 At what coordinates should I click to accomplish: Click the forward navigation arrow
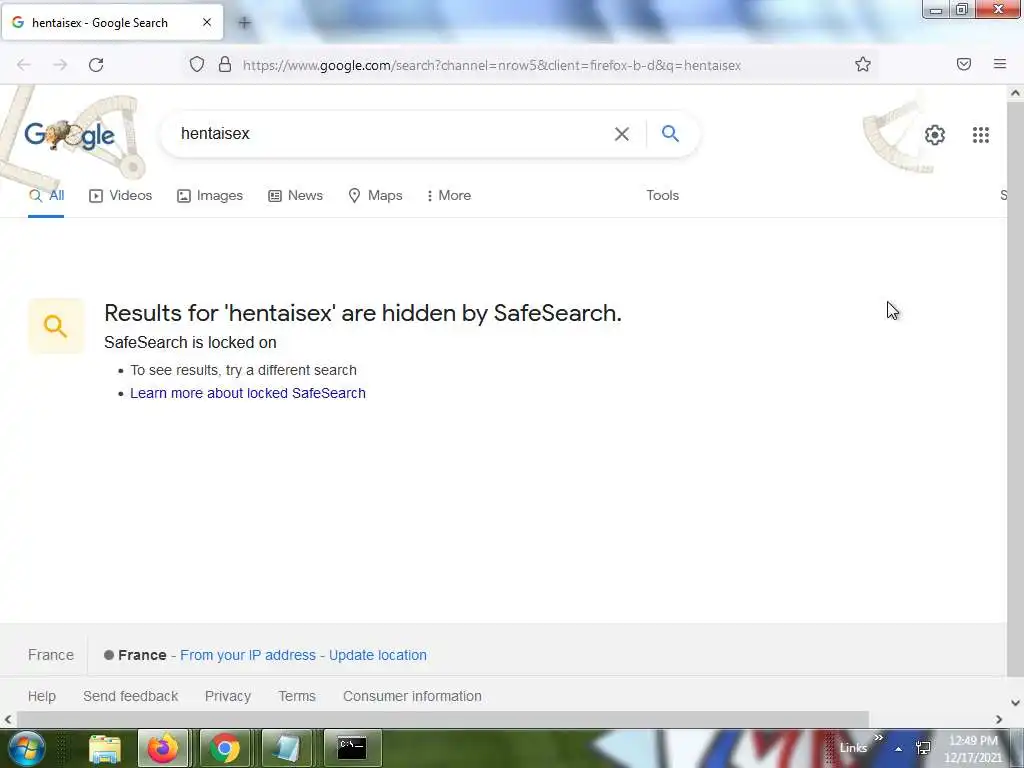pos(60,65)
